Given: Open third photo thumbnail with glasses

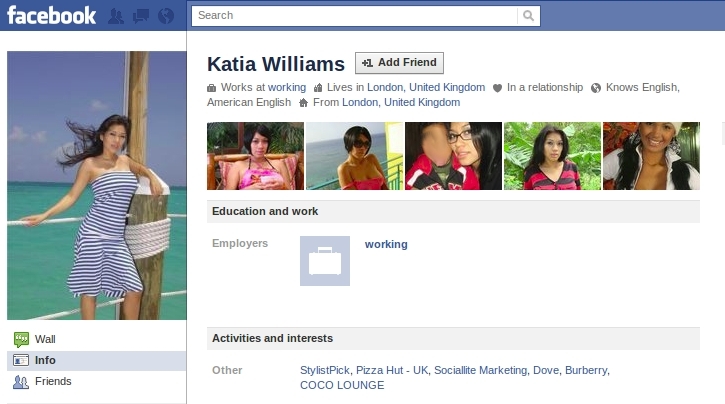Looking at the screenshot, I should pos(454,156).
